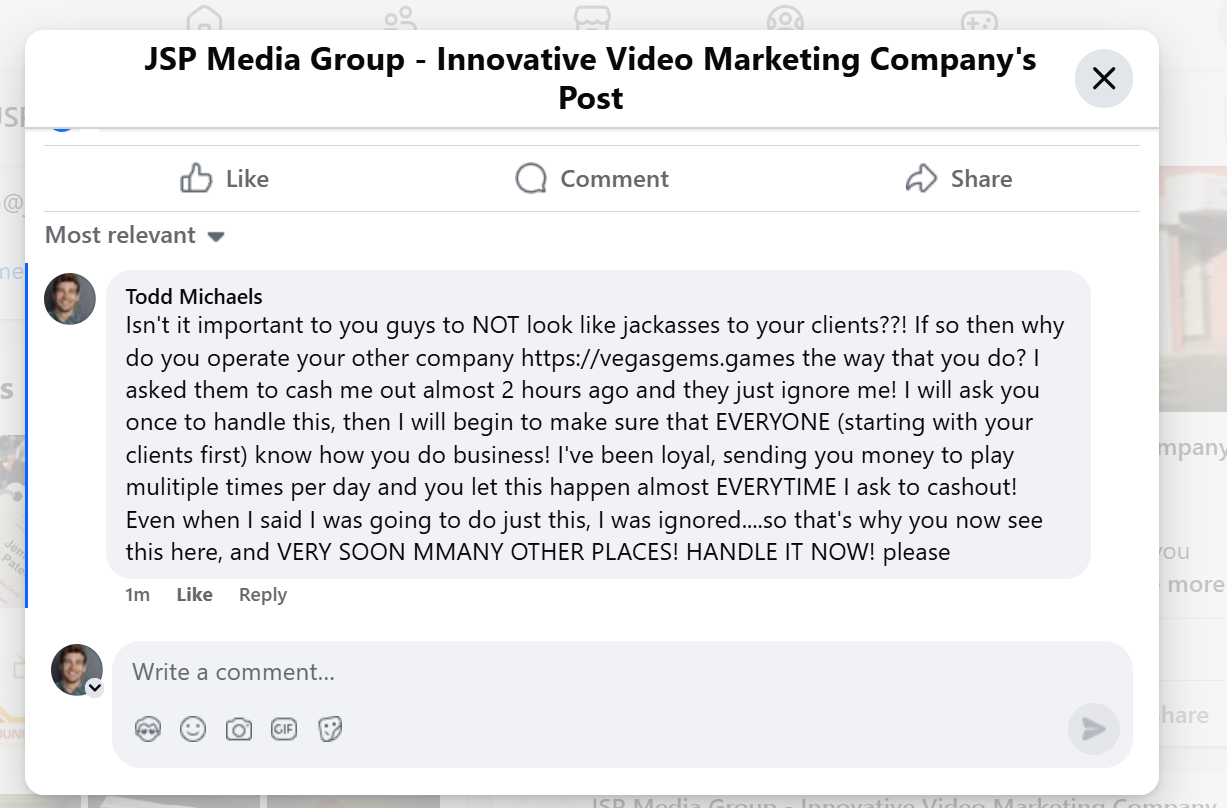Viewport: 1227px width, 808px height.
Task: Open the commenter identity switcher arrow on avatar
Action: (94, 687)
